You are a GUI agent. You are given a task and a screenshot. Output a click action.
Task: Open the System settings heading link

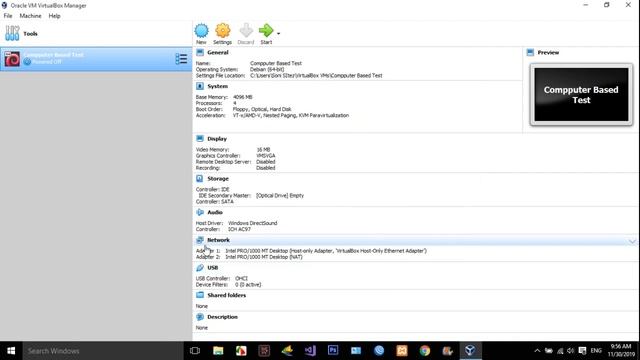tap(218, 87)
